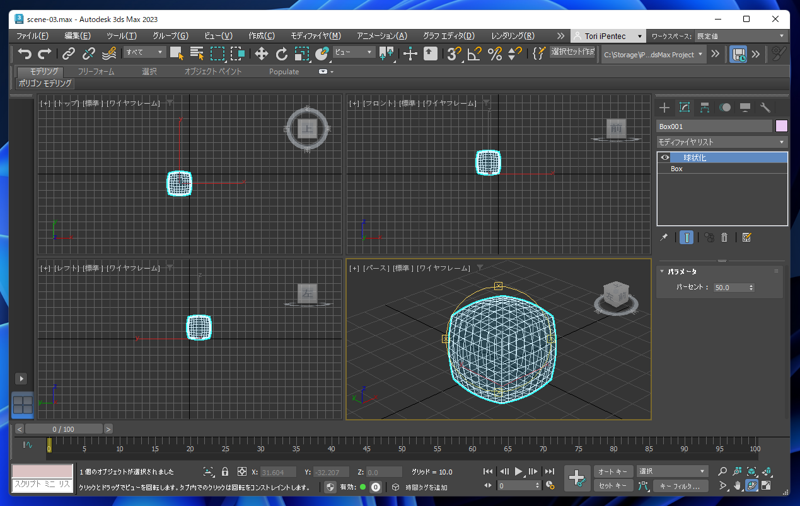Viewport: 800px width, 506px height.
Task: Click the Use Pivot Point Center icon
Action: click(x=387, y=54)
